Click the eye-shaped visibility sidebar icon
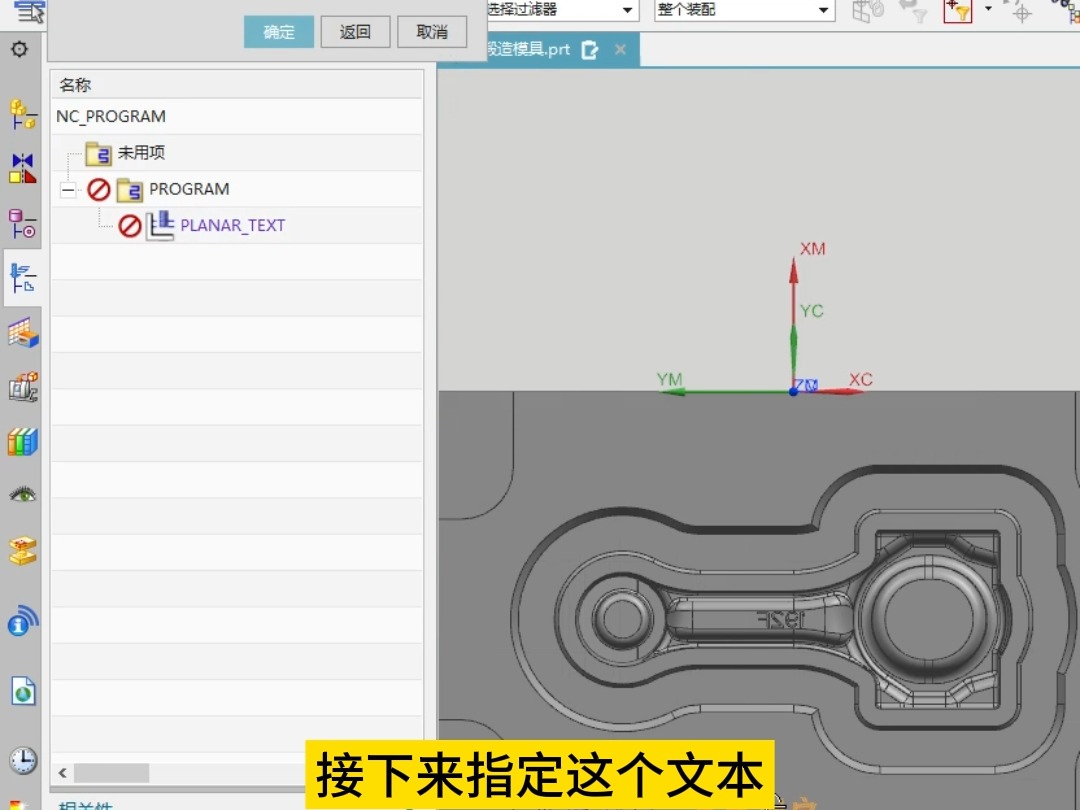 22,492
